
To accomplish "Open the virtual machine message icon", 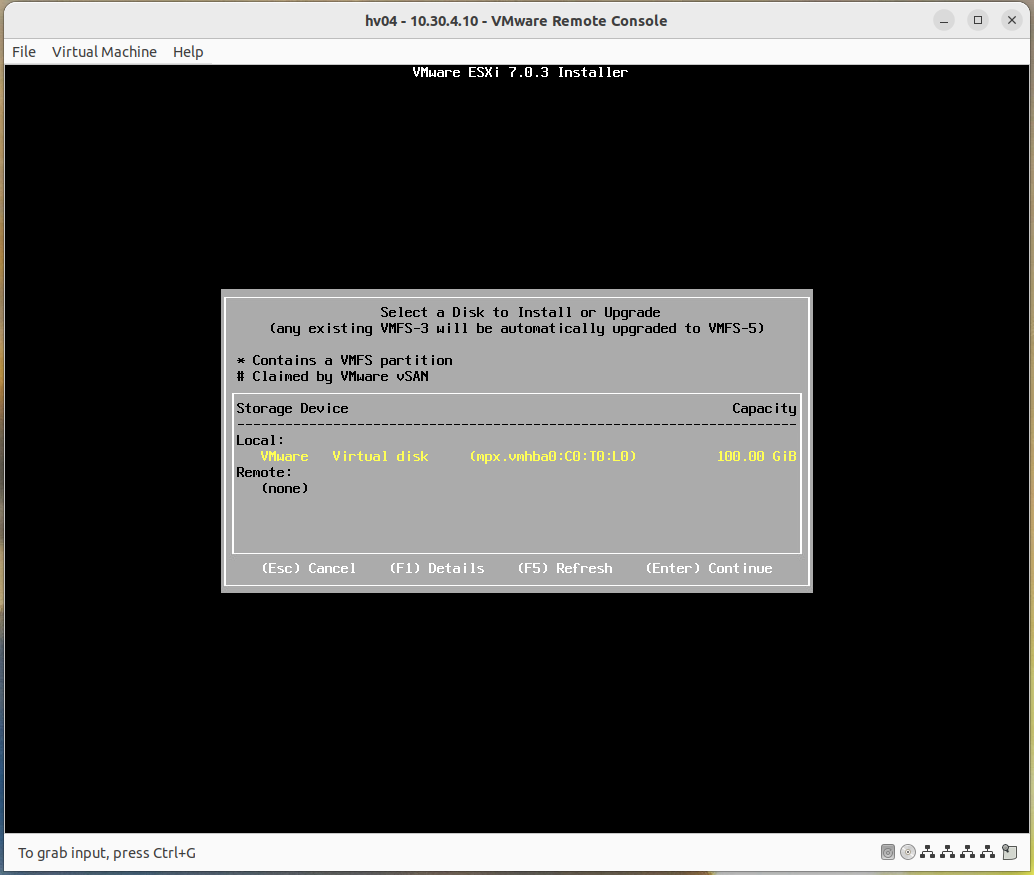I will [x=1009, y=852].
